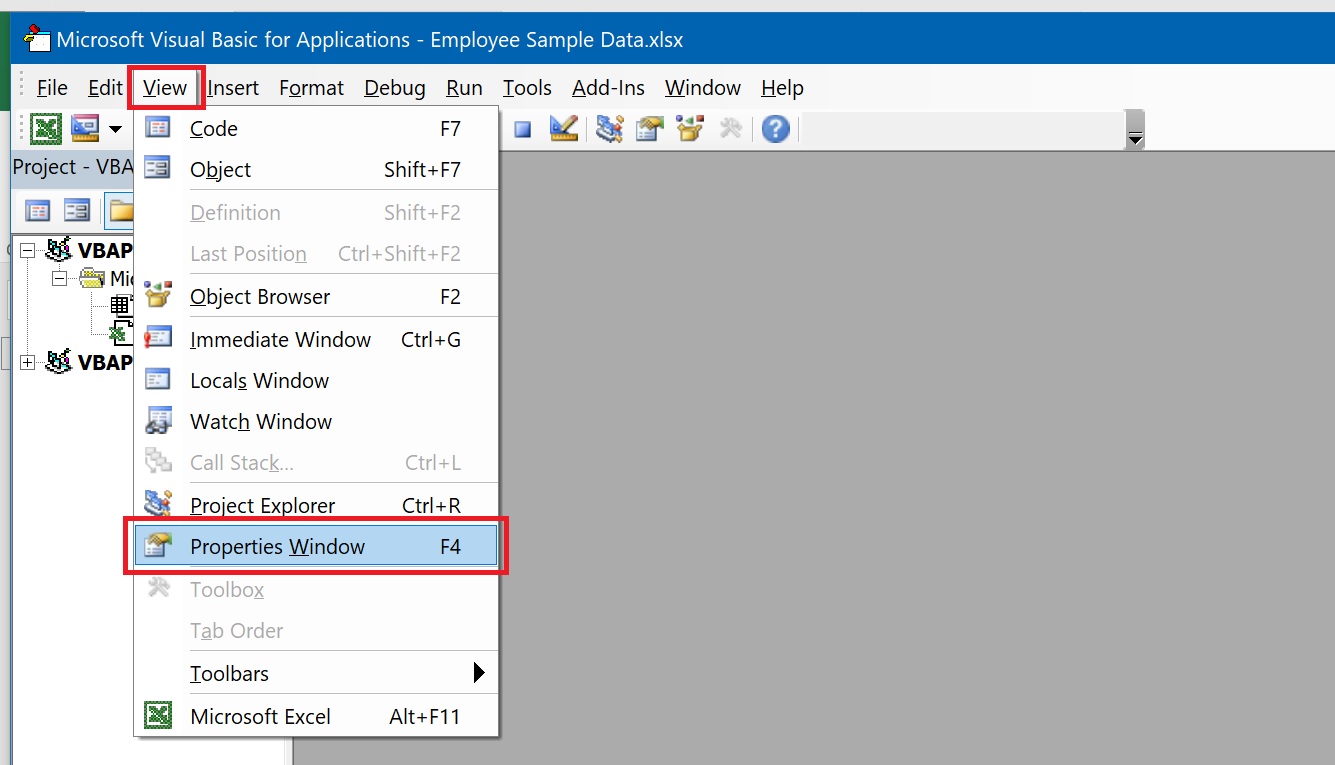The height and width of the screenshot is (765, 1335).
Task: Show Properties Window via its toolbar icon
Action: coord(650,128)
